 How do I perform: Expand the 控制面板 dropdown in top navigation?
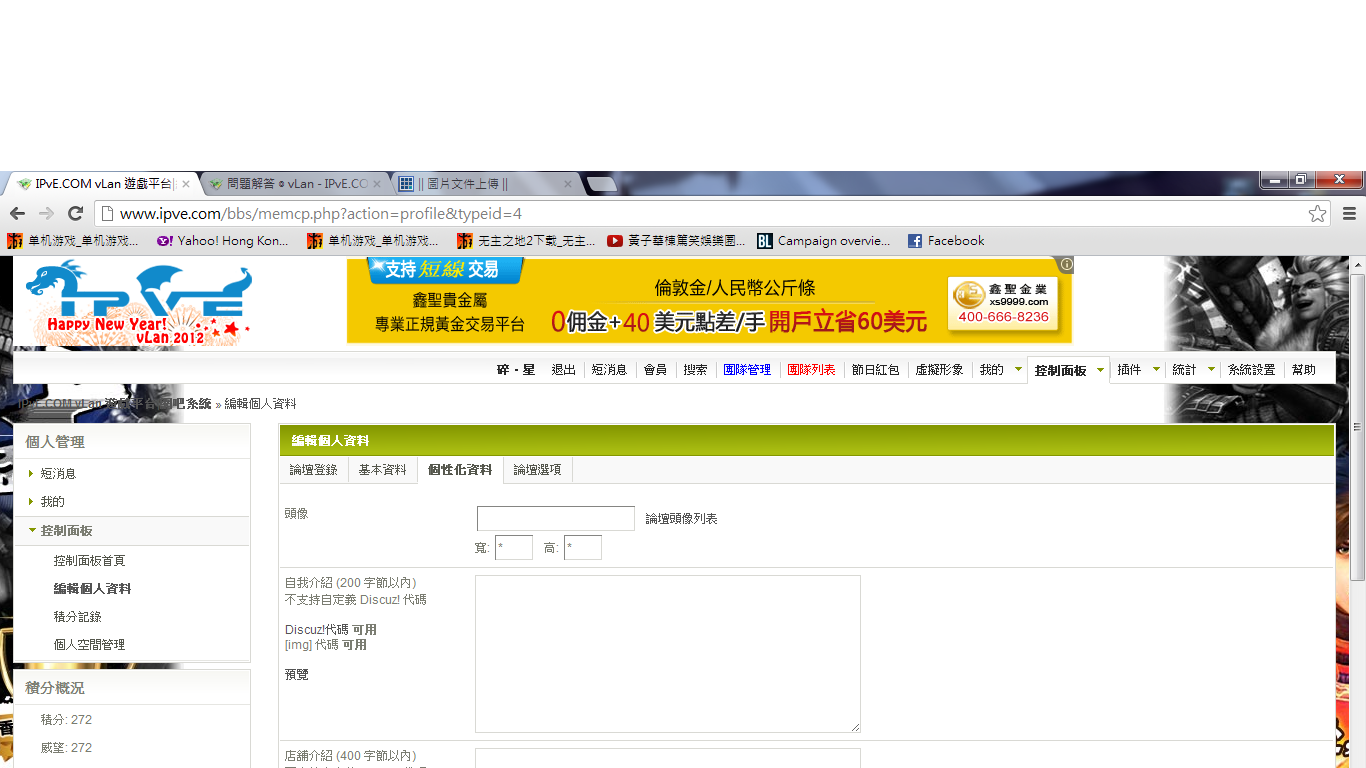click(1100, 370)
